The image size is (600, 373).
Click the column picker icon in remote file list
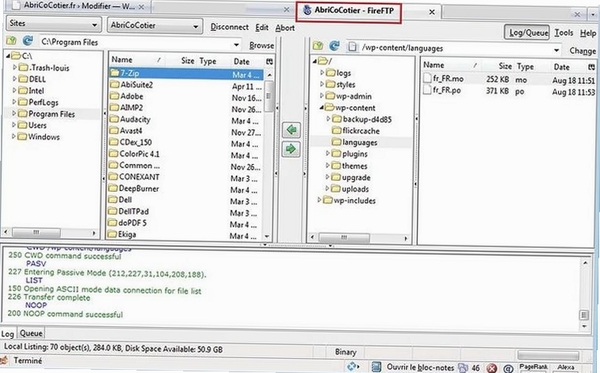tap(591, 67)
